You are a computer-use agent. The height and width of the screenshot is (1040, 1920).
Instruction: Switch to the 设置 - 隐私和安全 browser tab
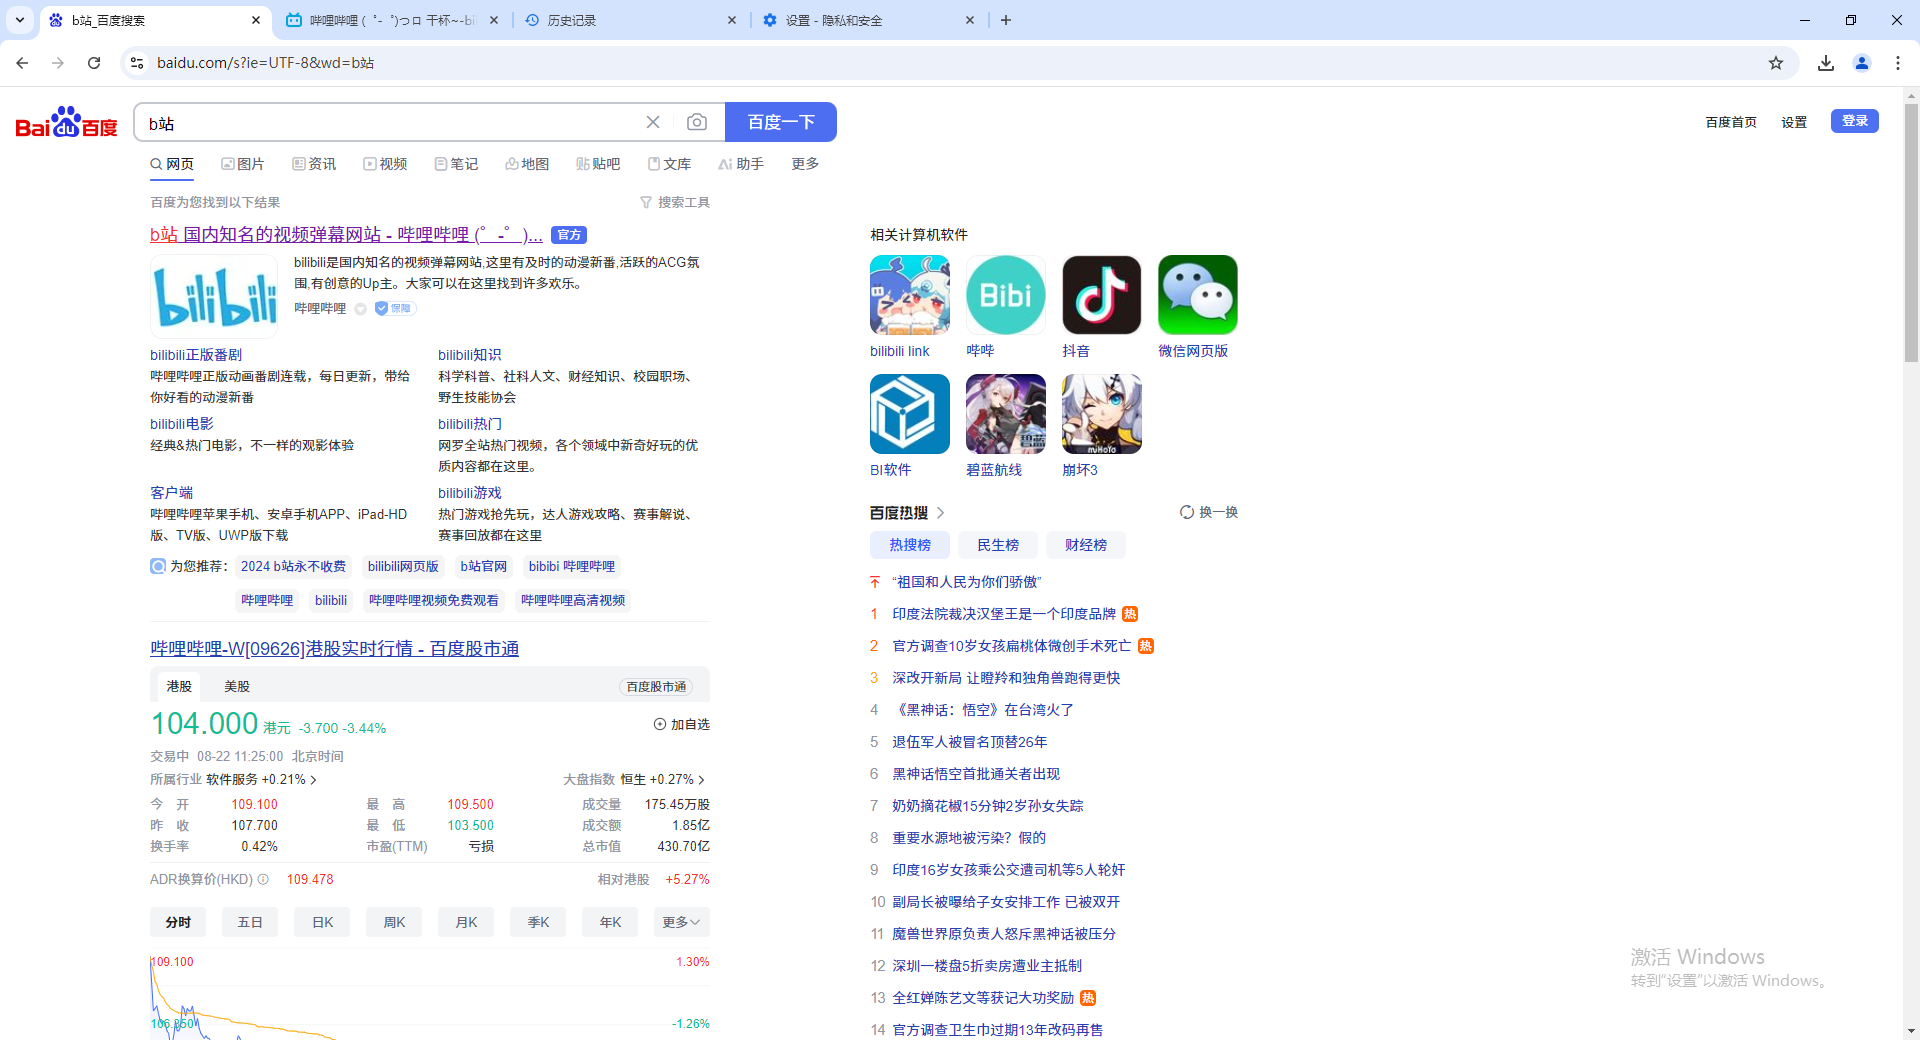pos(868,20)
